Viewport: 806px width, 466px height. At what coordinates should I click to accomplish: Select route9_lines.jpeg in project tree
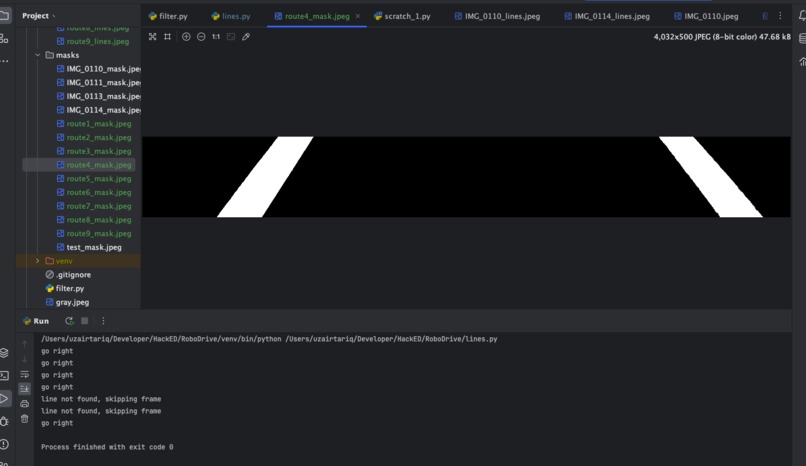click(93, 41)
